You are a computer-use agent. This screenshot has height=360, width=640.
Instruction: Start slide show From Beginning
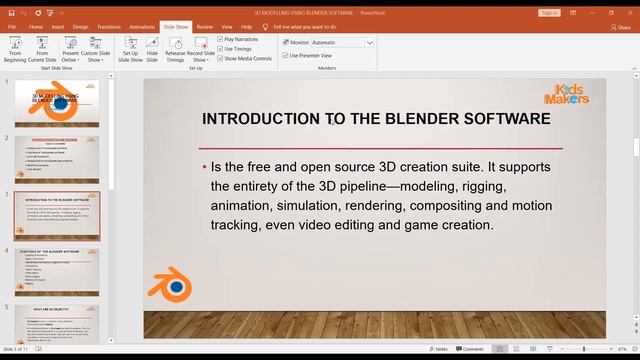15,49
